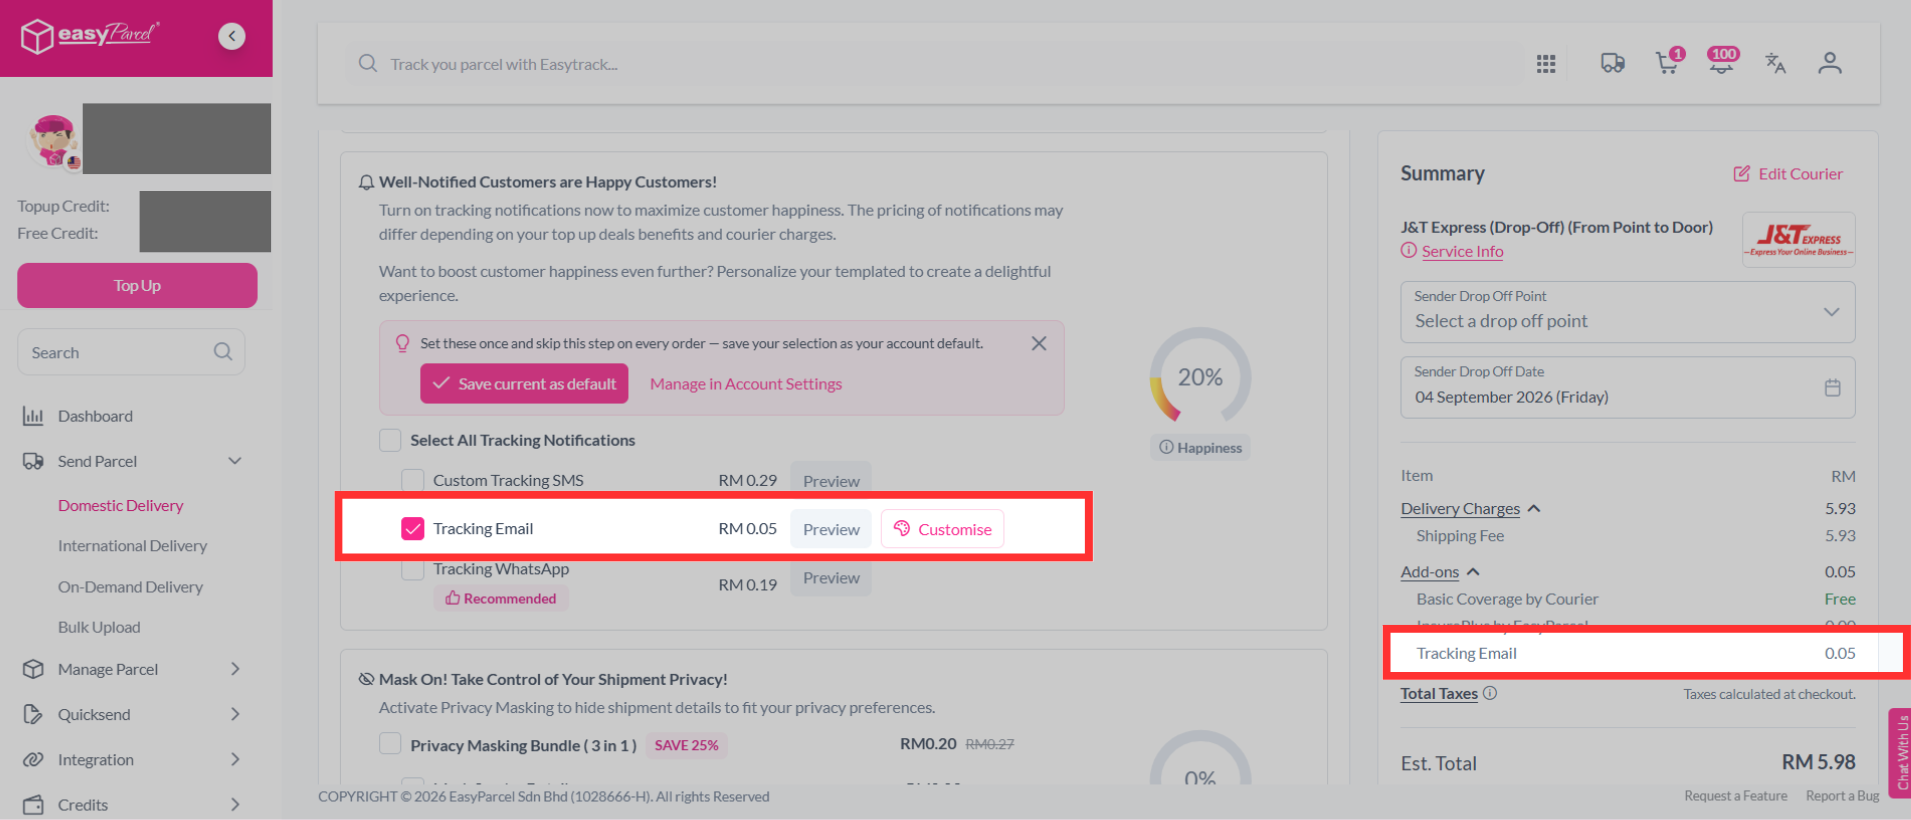Viewport: 1911px width, 820px height.
Task: Collapse the sidebar with the arrow button
Action: 232,36
